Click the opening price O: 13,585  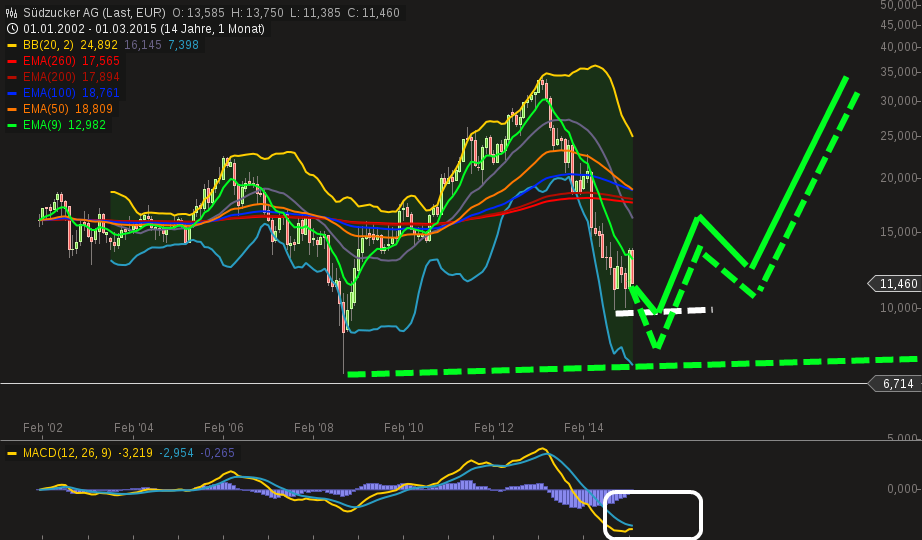pos(198,12)
